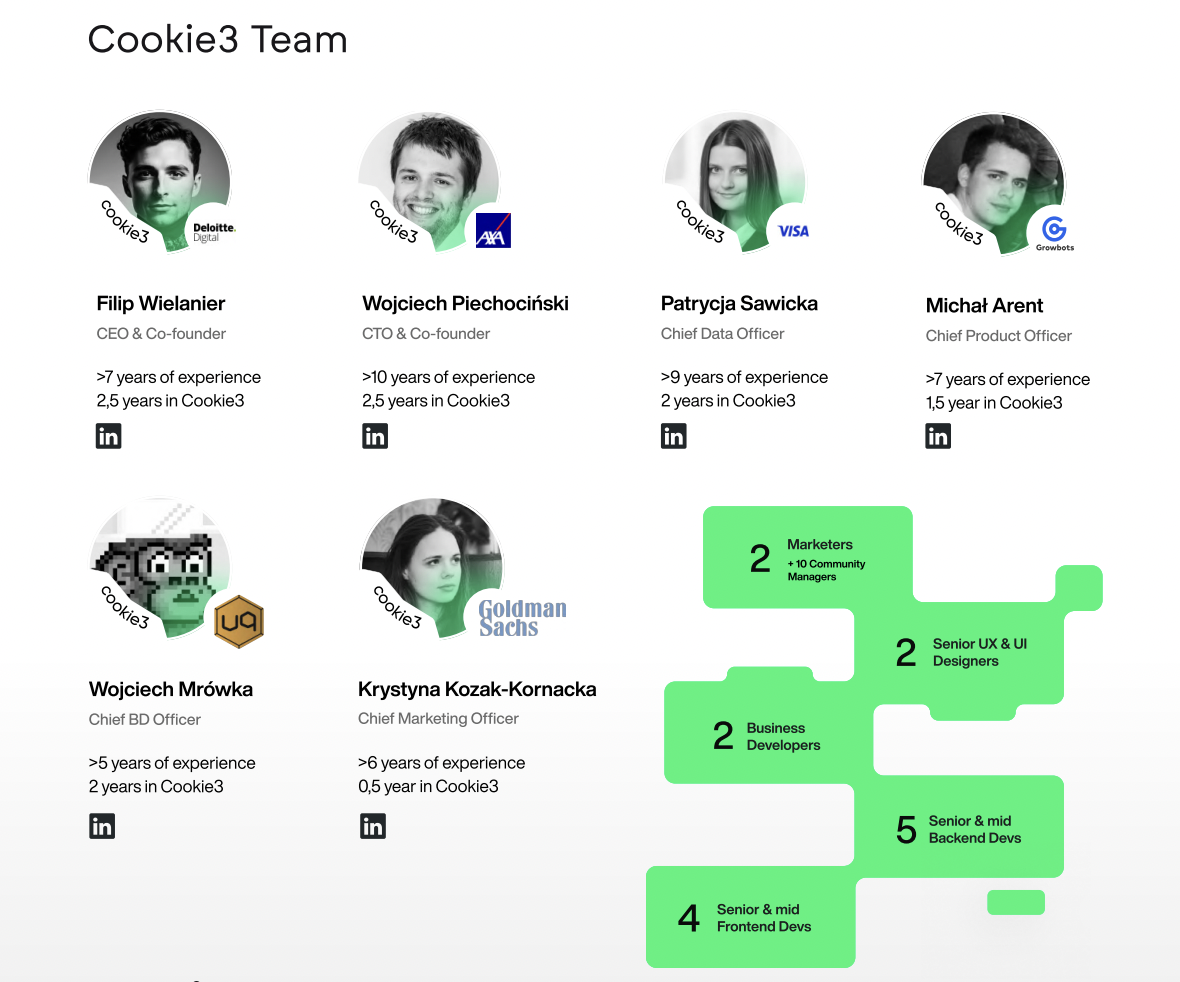Viewport: 1180px width, 982px height.
Task: Open Krystyna Kozak-Kornacka's LinkedIn icon
Action: click(372, 826)
